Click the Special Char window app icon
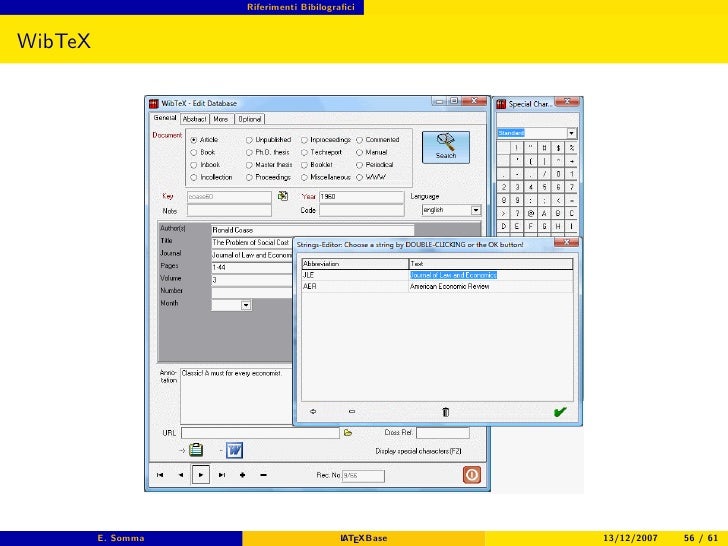Screen dimensions: 728x546 501,104
